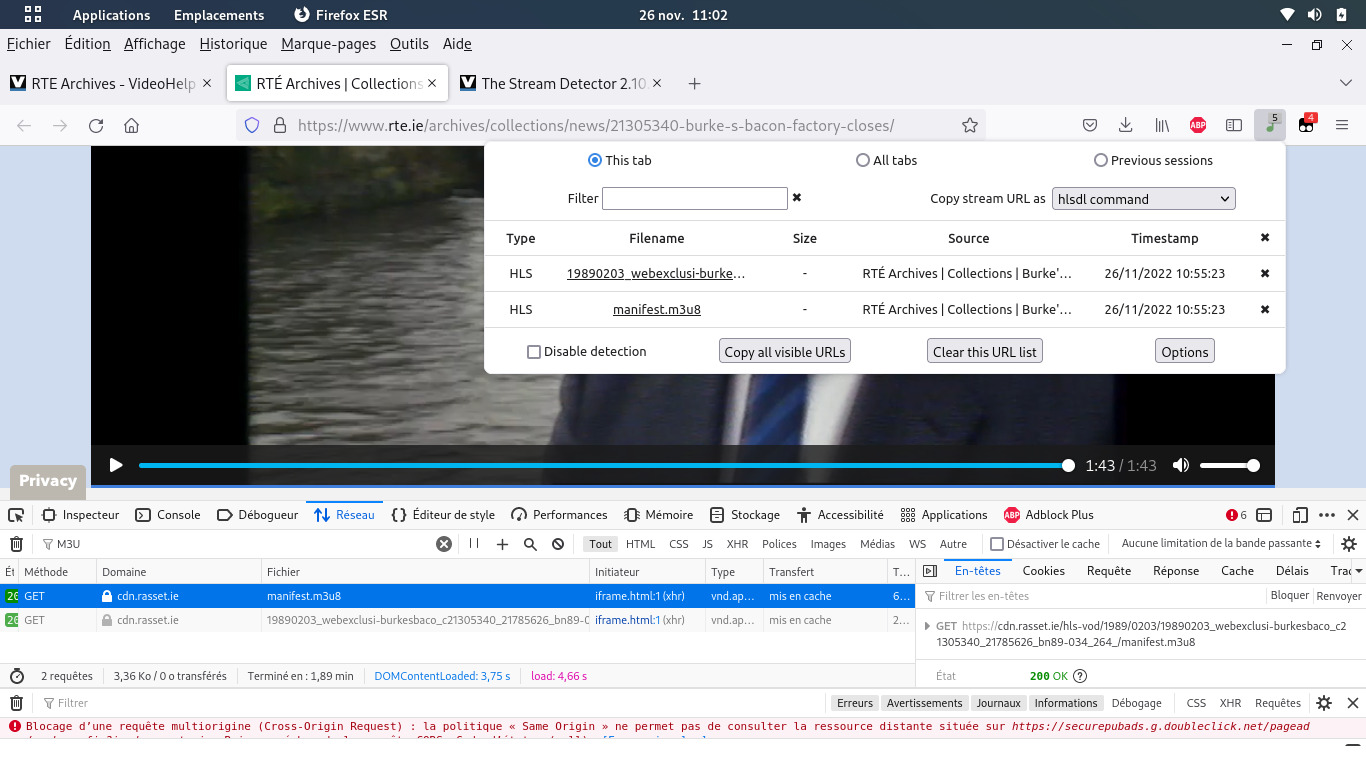Click the manifest.m3u8 filename link in popup
Screen dimensions: 1366x768
click(657, 309)
